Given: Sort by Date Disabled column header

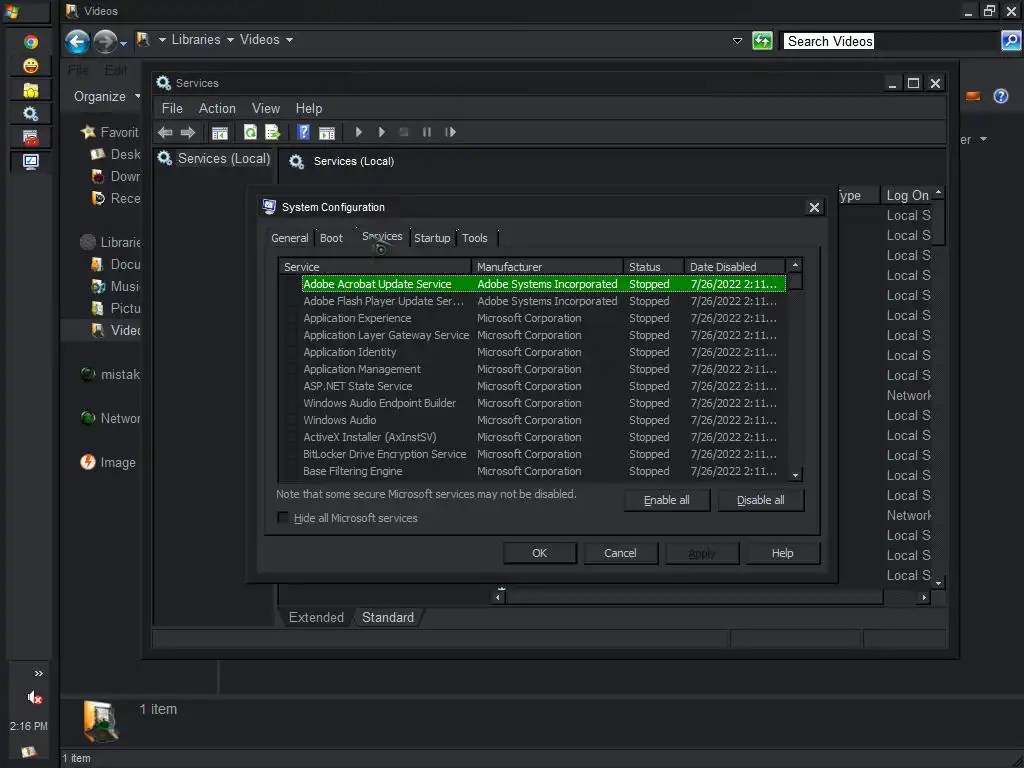Looking at the screenshot, I should coord(734,267).
